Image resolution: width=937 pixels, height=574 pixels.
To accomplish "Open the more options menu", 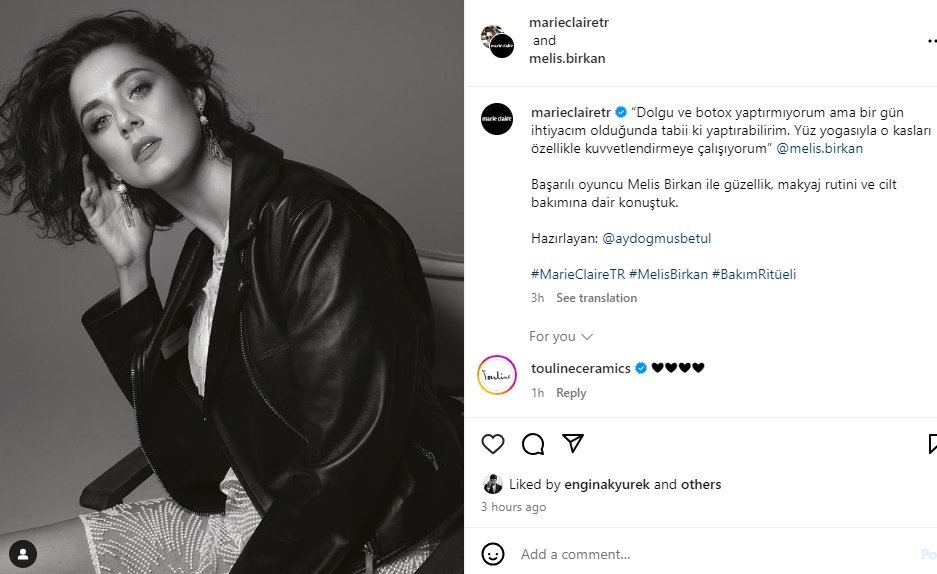I will (x=931, y=41).
